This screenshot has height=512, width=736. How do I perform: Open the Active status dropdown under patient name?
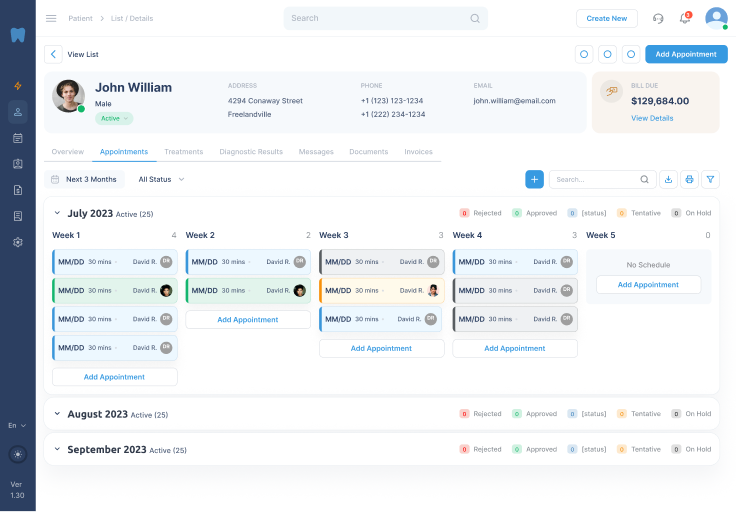pos(114,118)
